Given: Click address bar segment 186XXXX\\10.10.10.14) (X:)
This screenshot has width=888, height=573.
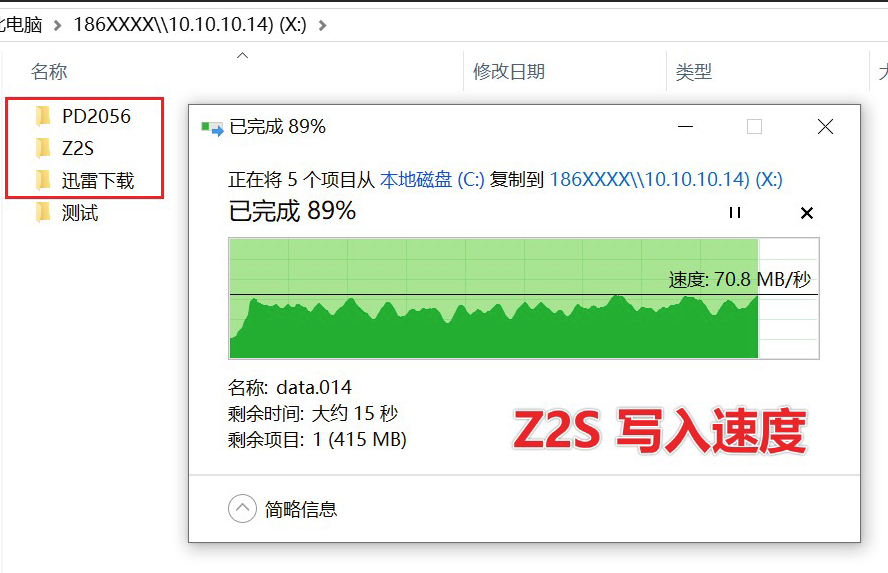Looking at the screenshot, I should click(190, 25).
